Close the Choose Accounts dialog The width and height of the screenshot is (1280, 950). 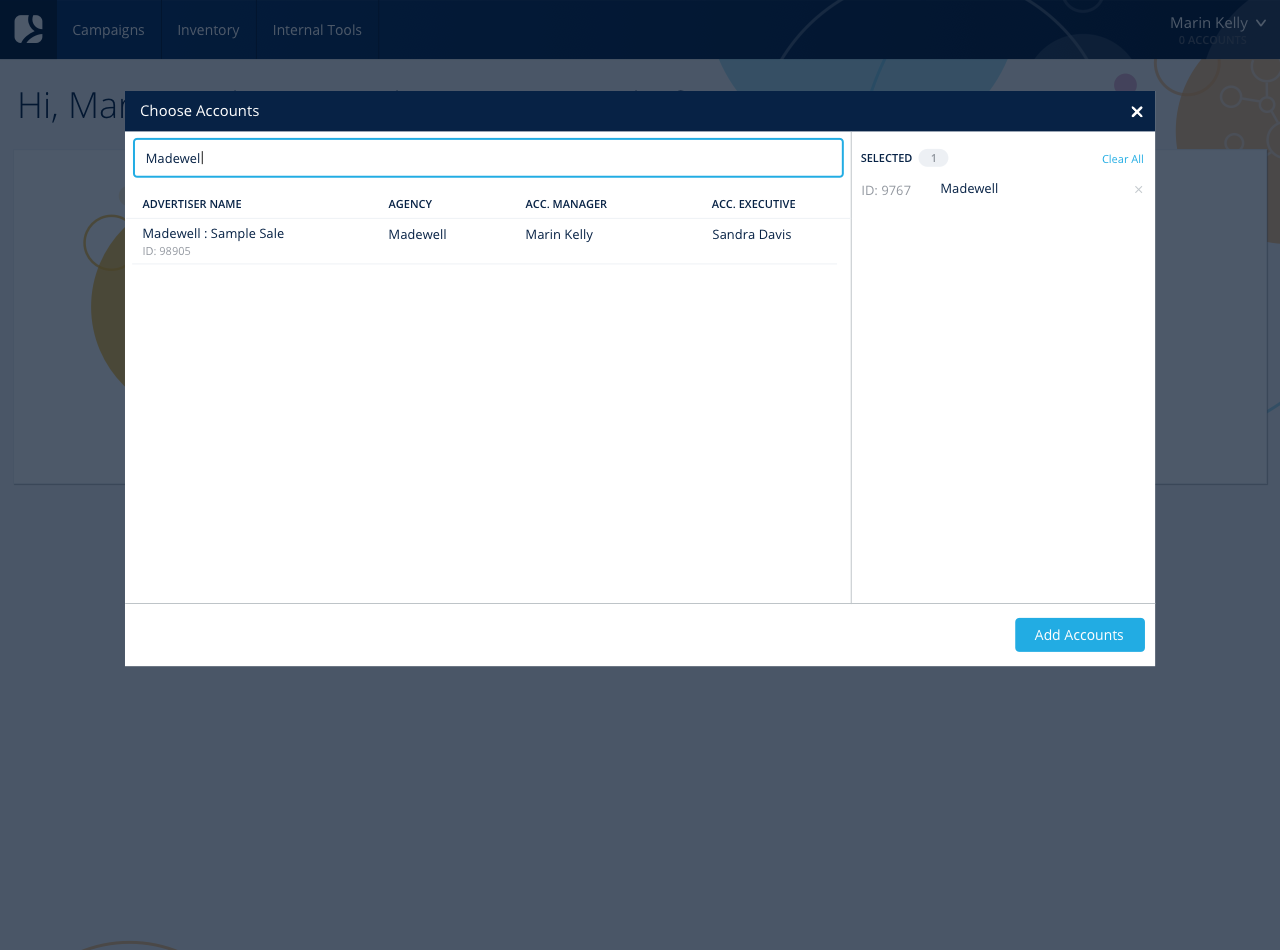point(1137,112)
